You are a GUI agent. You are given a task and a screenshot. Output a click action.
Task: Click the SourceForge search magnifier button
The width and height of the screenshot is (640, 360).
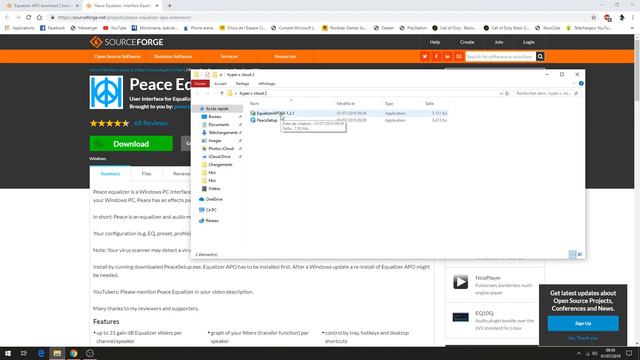tap(540, 57)
